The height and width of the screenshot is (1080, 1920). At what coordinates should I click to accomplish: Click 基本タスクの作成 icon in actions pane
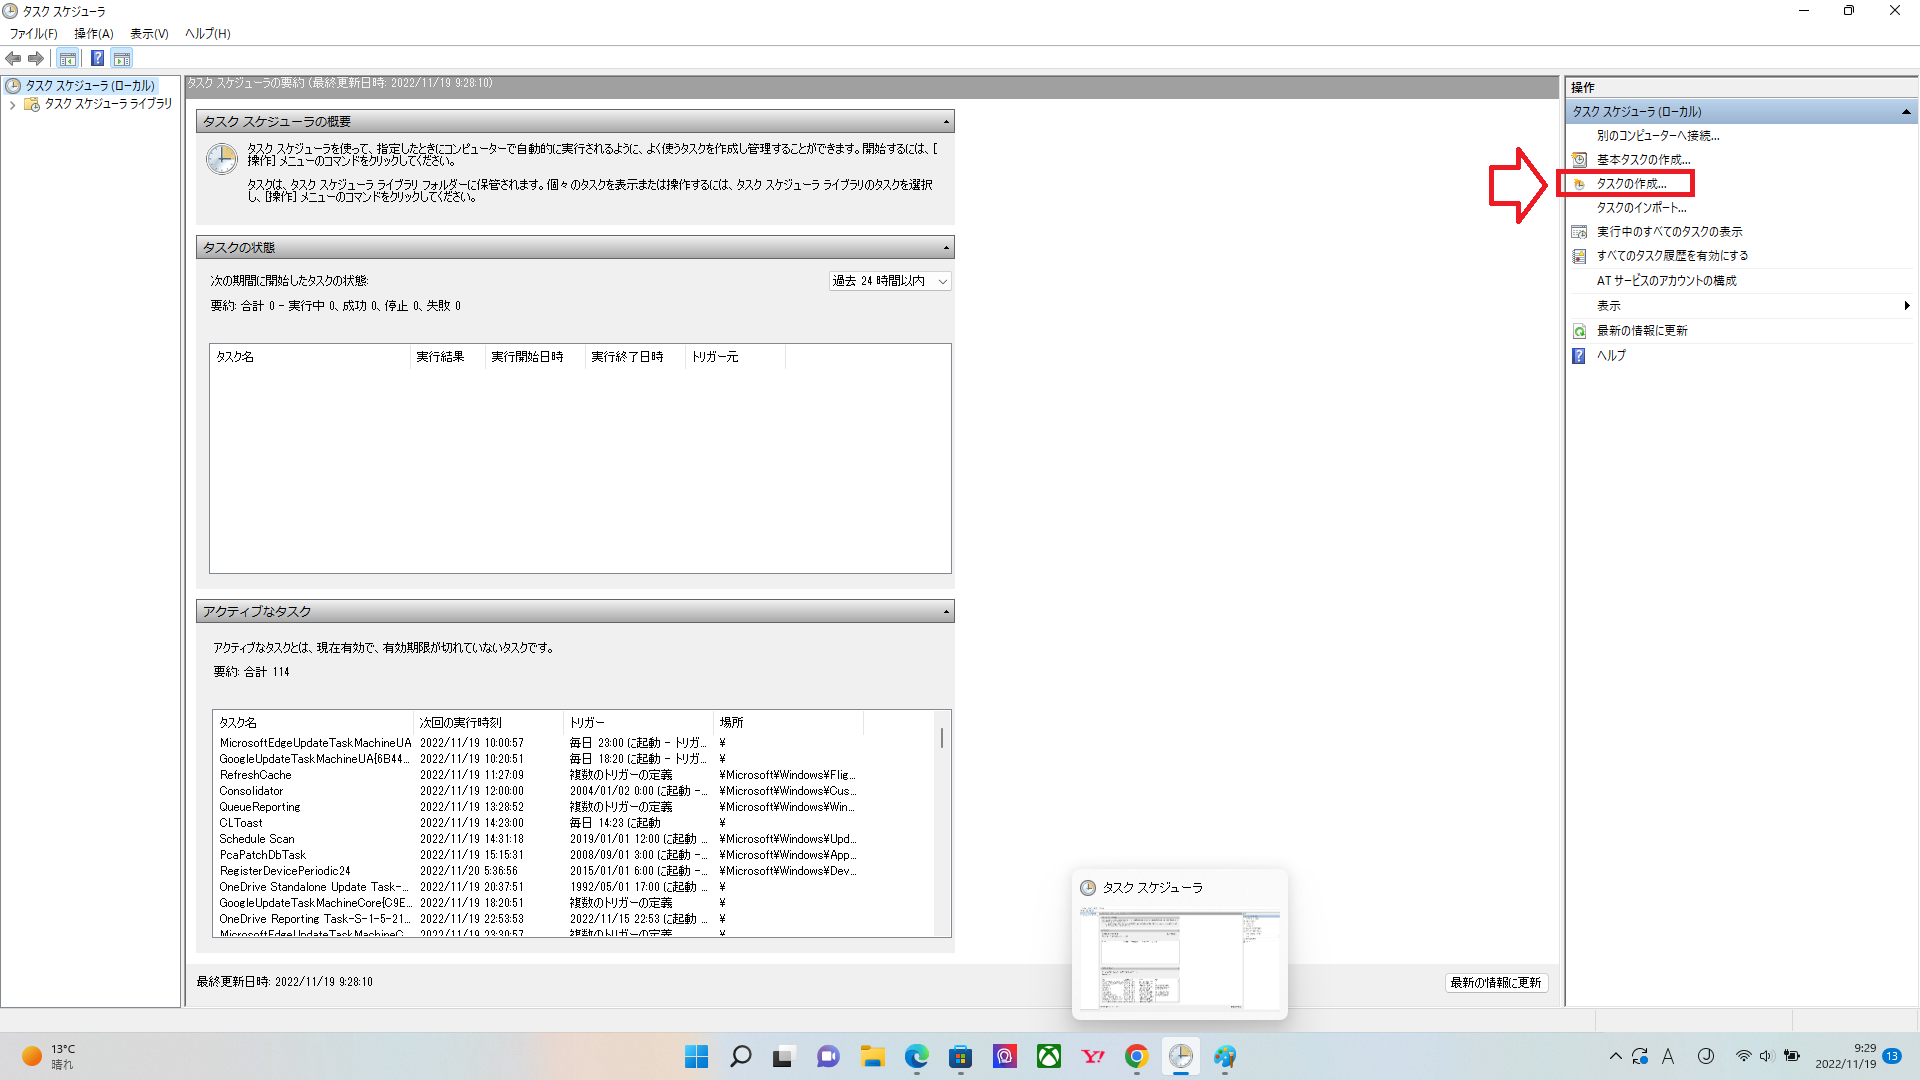tap(1579, 160)
